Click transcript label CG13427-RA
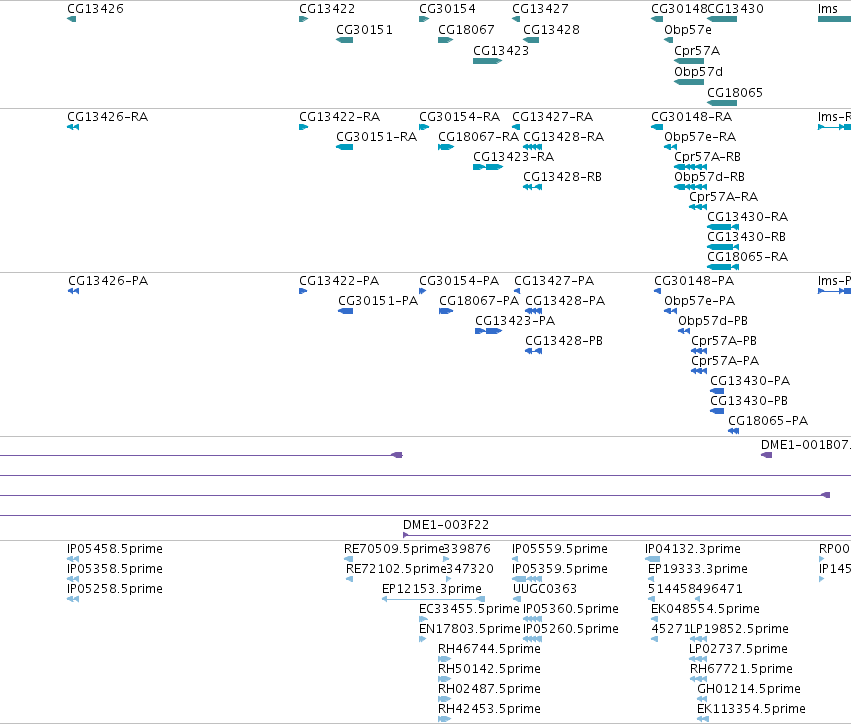 tap(552, 117)
